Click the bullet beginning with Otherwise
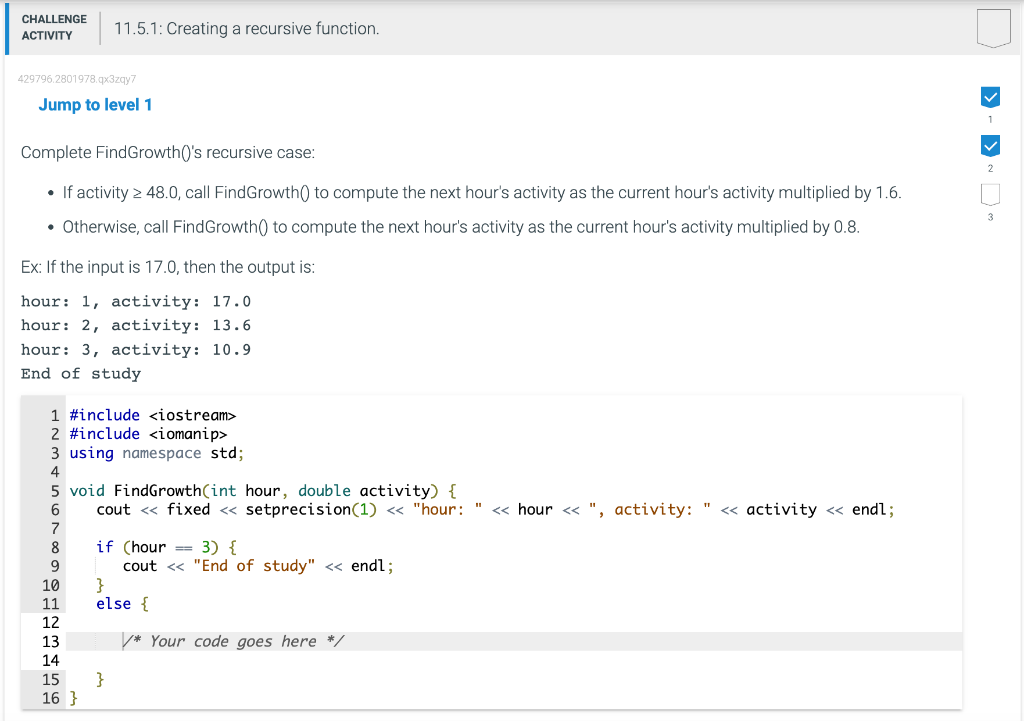The width and height of the screenshot is (1024, 721). pos(461,227)
